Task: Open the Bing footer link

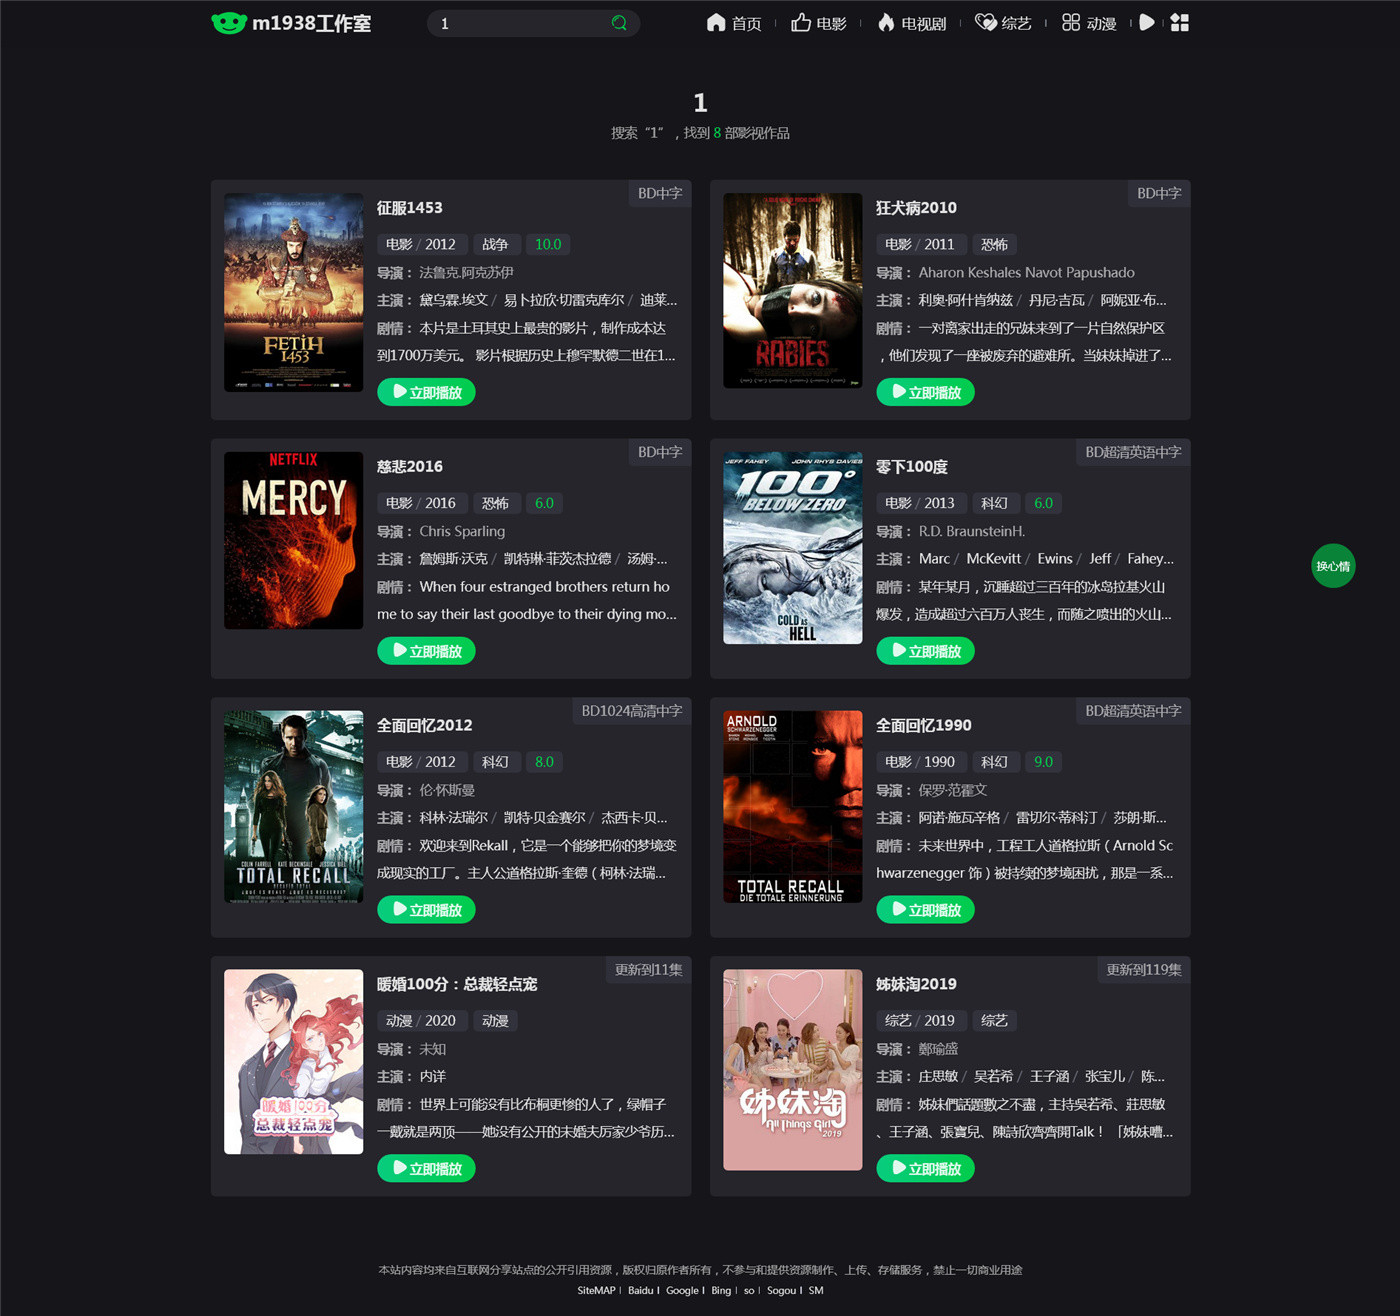Action: 721,1291
